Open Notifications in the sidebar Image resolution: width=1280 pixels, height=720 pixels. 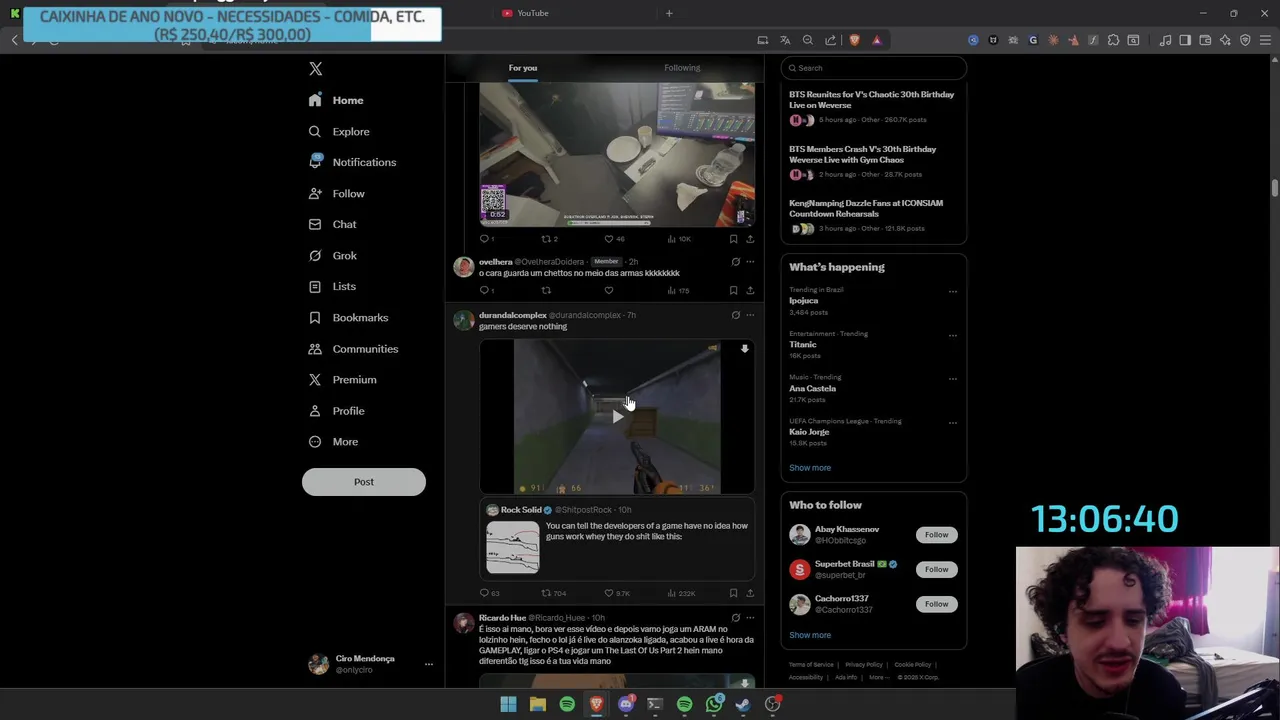(x=352, y=162)
